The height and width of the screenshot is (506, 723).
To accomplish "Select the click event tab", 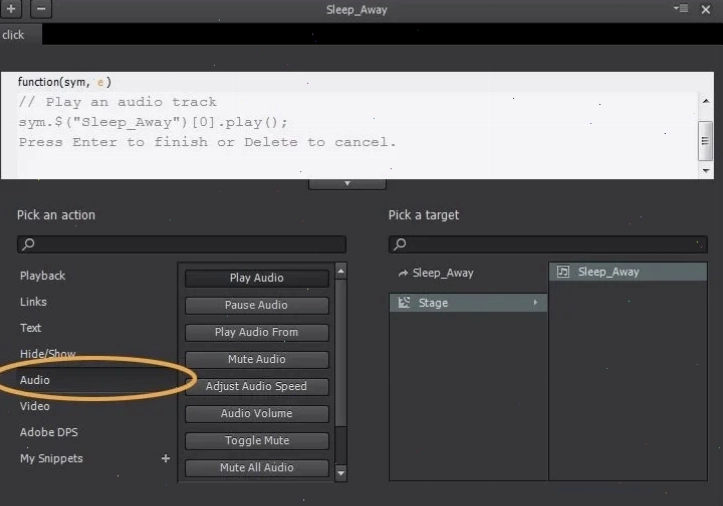I will tap(21, 35).
